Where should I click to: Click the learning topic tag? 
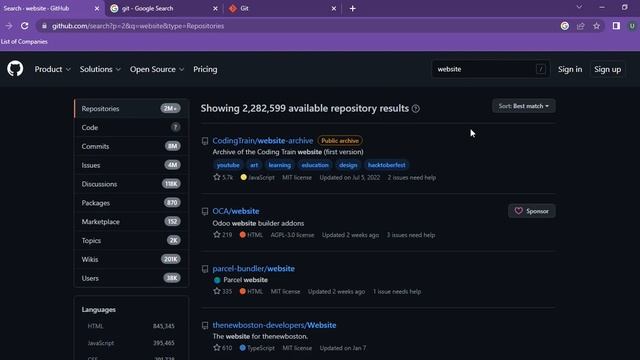(x=280, y=165)
